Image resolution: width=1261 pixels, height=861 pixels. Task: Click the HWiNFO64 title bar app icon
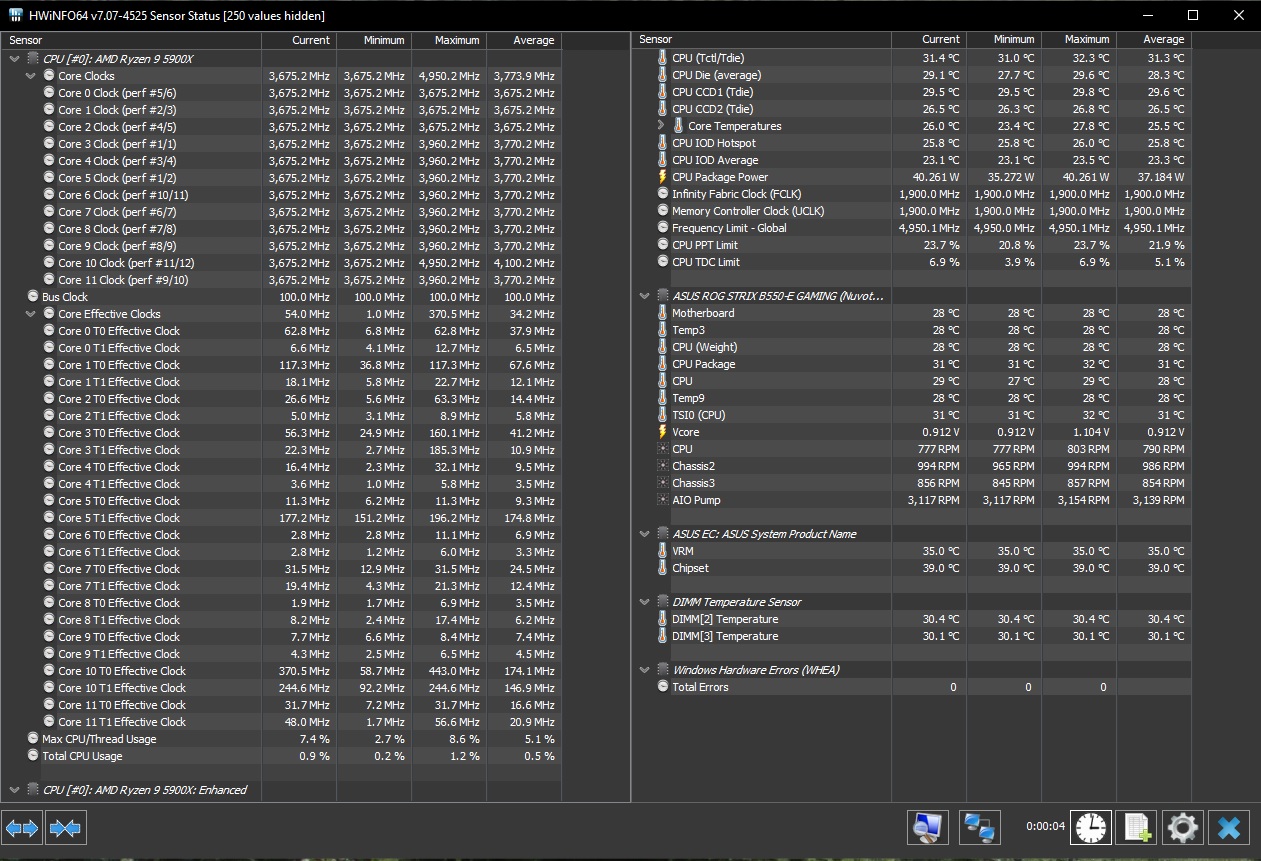click(x=14, y=16)
